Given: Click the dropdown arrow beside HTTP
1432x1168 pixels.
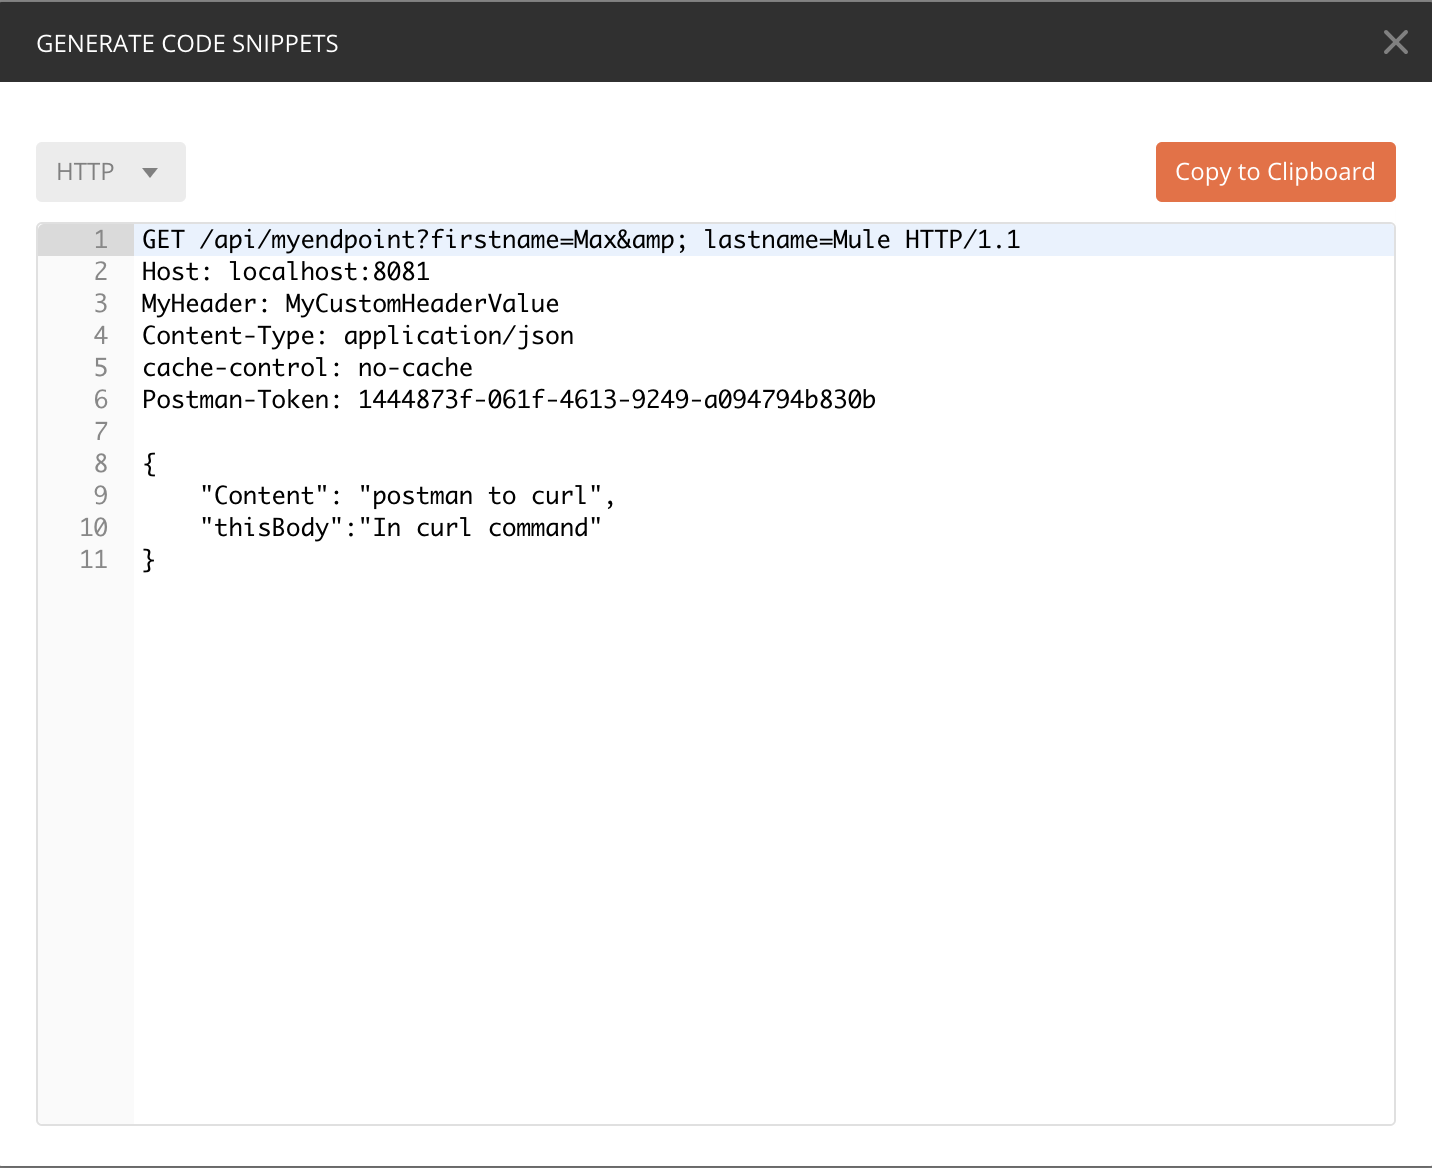Looking at the screenshot, I should coord(150,172).
